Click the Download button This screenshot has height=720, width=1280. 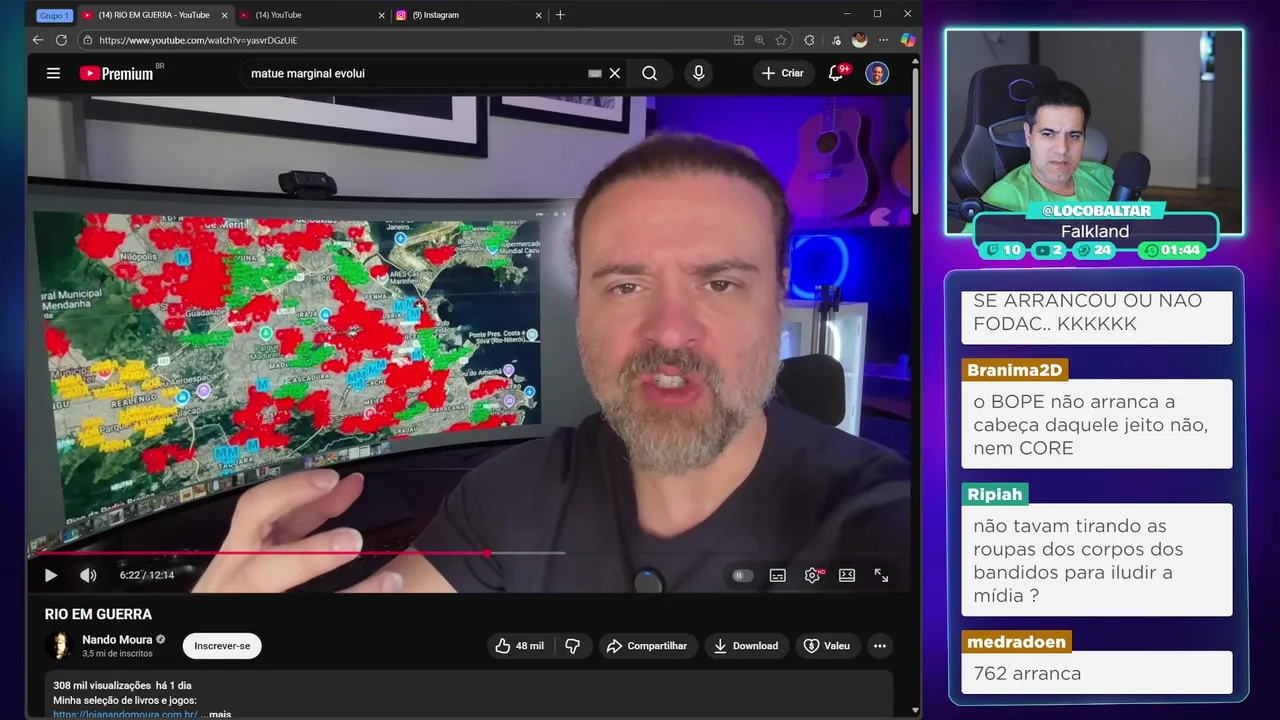(745, 646)
